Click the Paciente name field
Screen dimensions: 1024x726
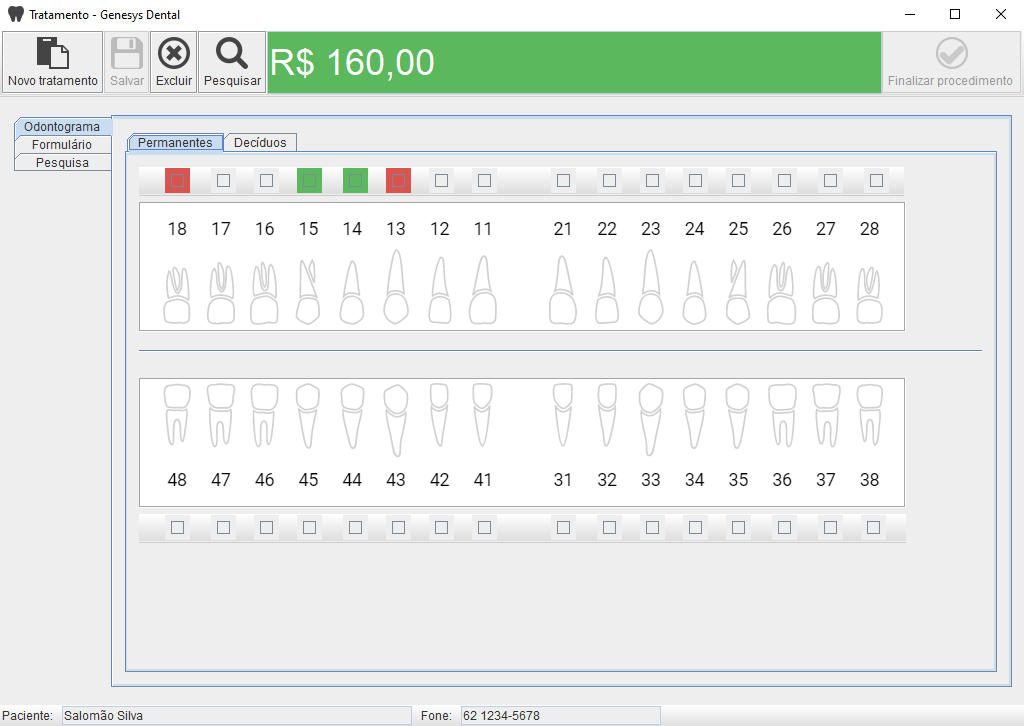(236, 716)
